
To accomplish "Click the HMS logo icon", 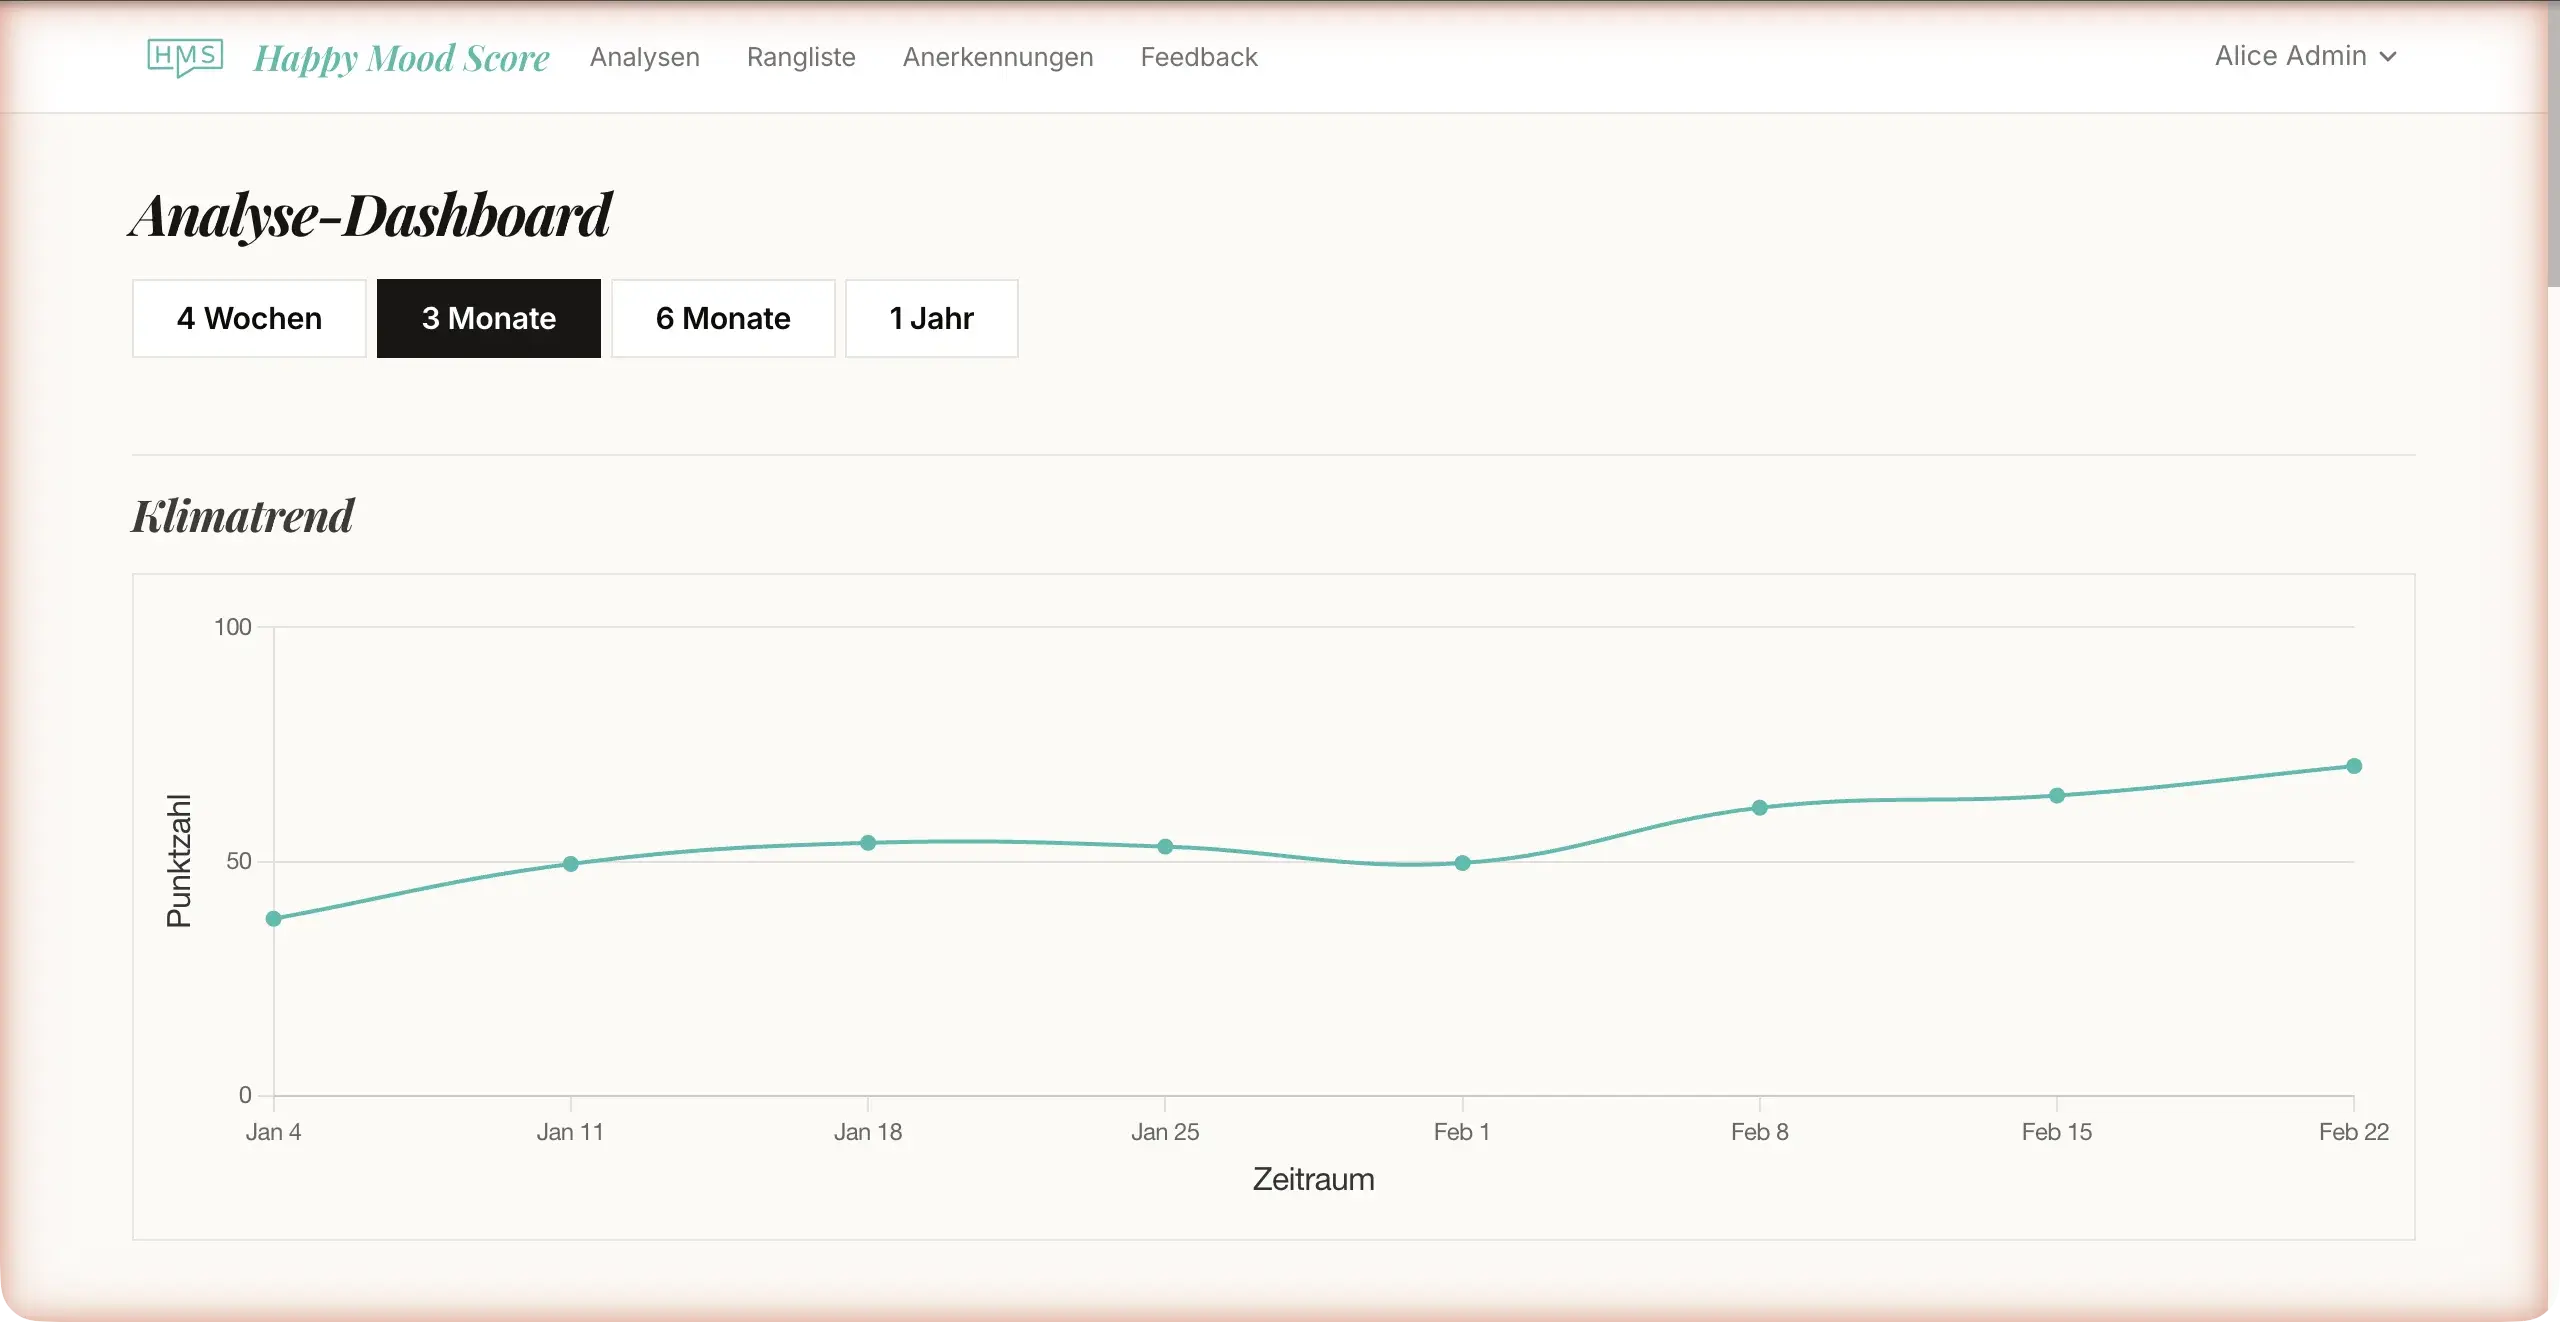I will coord(184,57).
